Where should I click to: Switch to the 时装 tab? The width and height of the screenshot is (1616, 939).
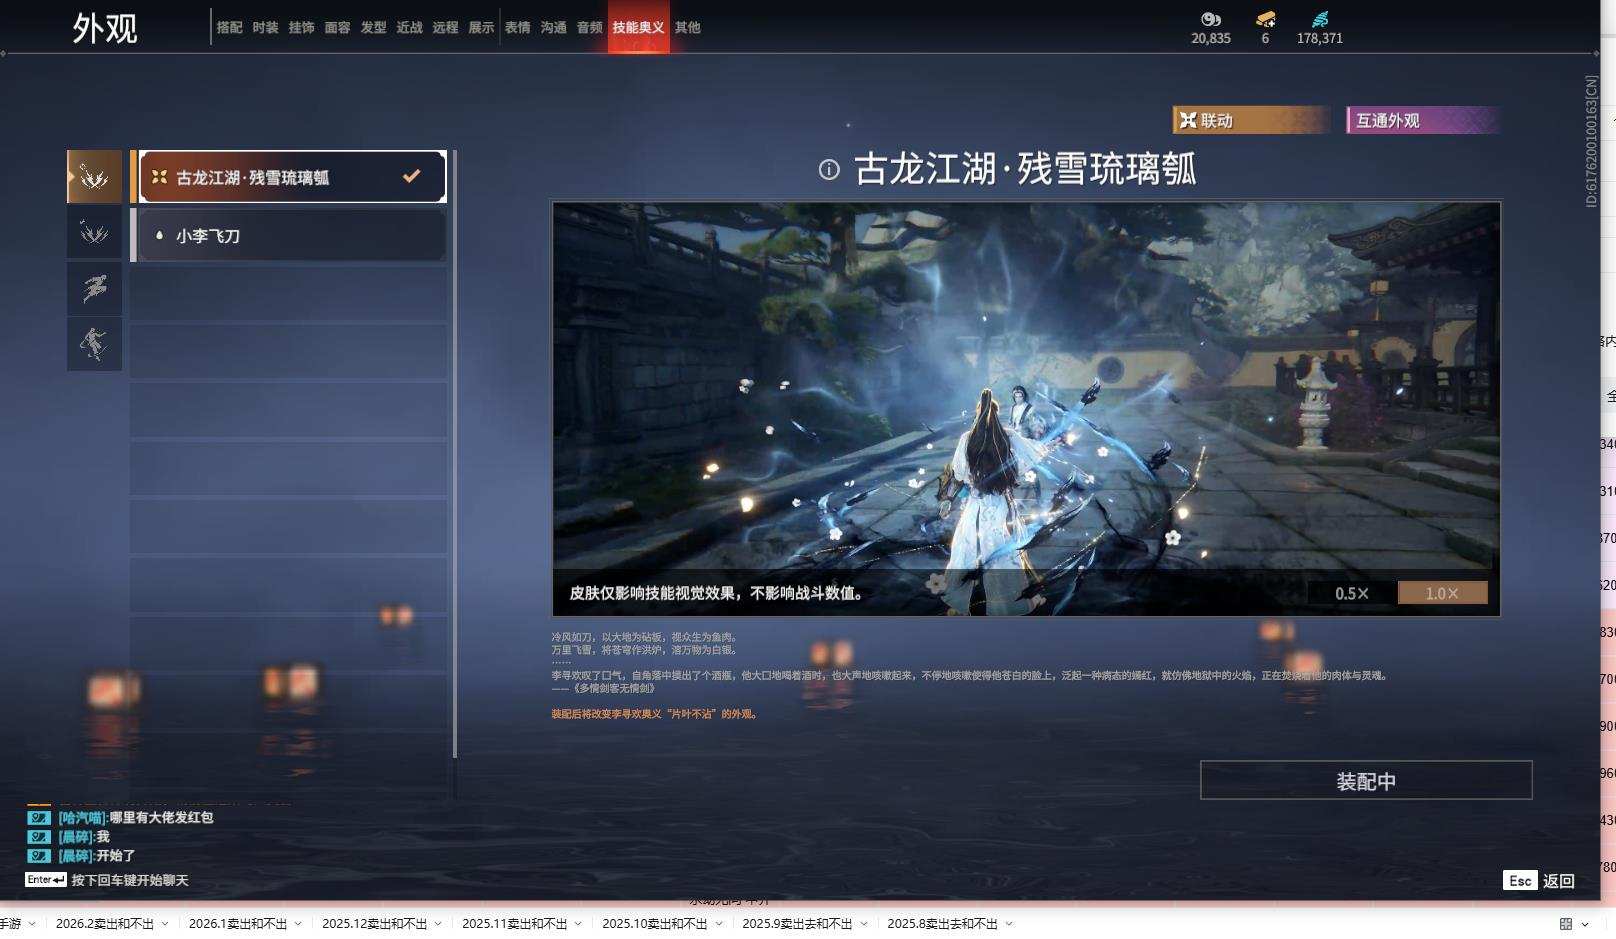point(264,27)
